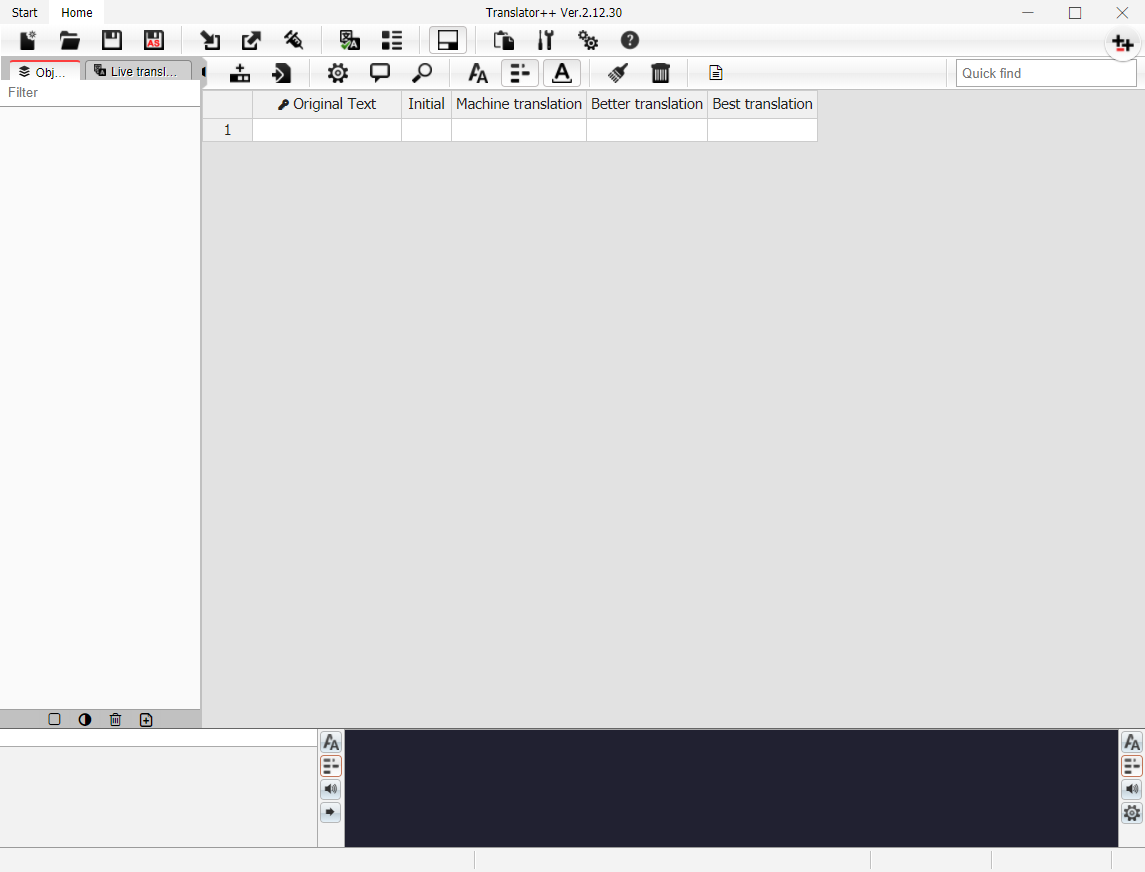
Task: Click the import arrow icon in main toolbar
Action: pos(210,40)
